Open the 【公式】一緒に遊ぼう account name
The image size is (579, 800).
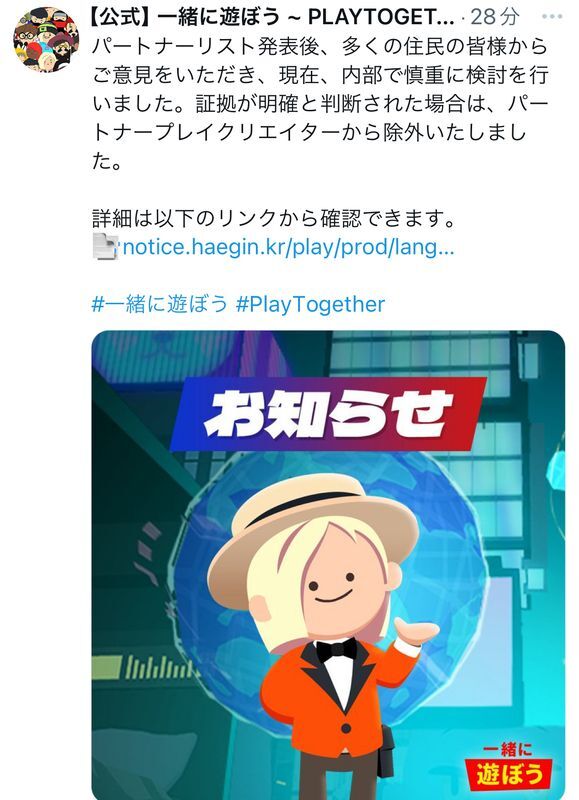tap(271, 17)
